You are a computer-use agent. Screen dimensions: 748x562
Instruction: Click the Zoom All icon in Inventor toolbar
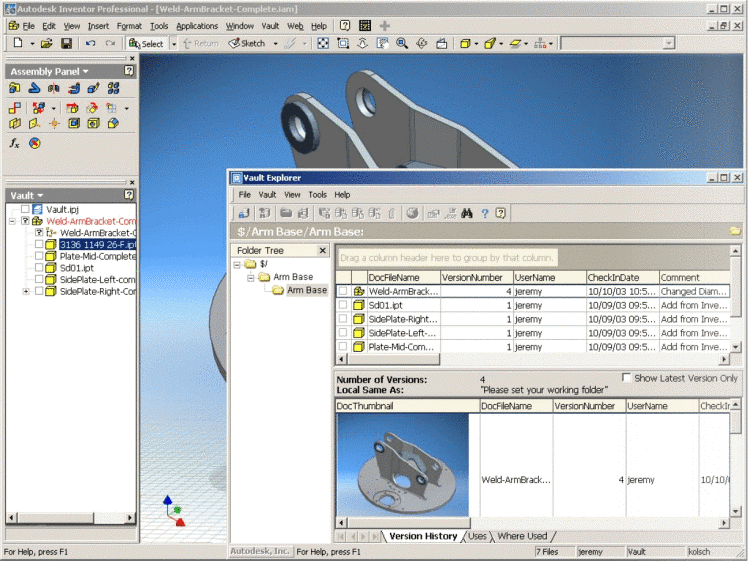(x=323, y=43)
